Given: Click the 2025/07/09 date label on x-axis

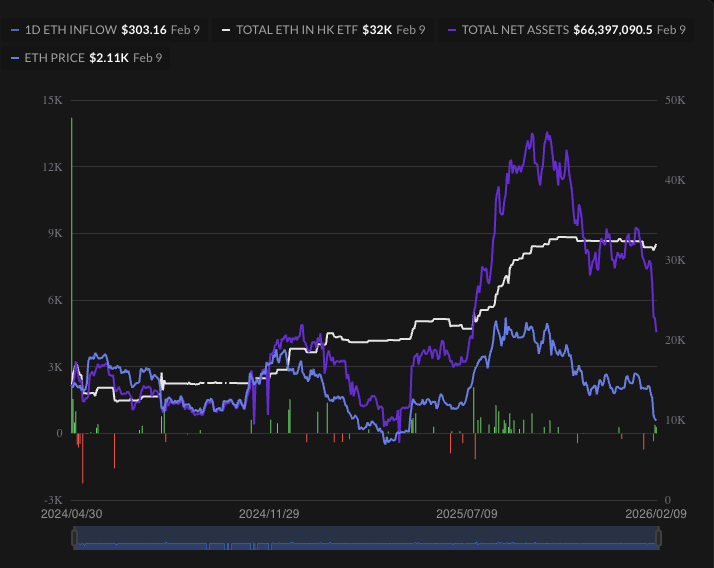Looking at the screenshot, I should [x=466, y=513].
